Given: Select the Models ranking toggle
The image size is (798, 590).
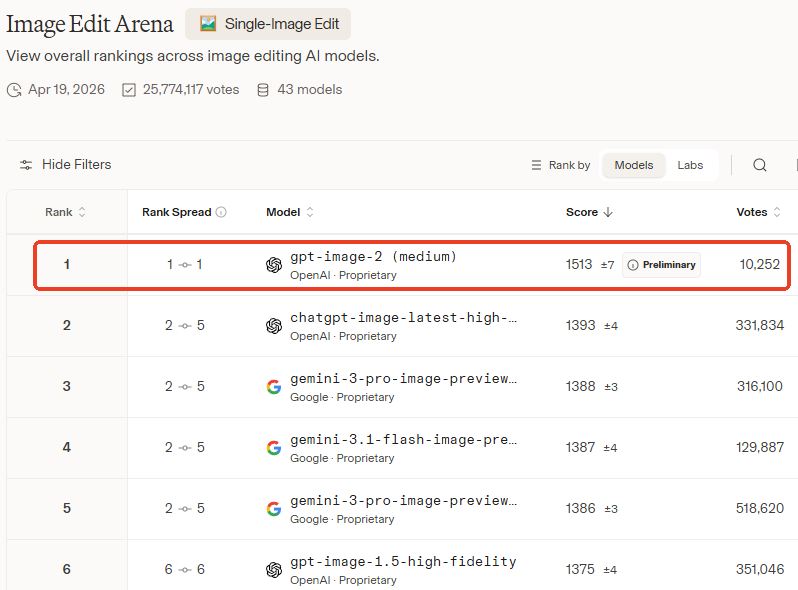Looking at the screenshot, I should coord(634,165).
